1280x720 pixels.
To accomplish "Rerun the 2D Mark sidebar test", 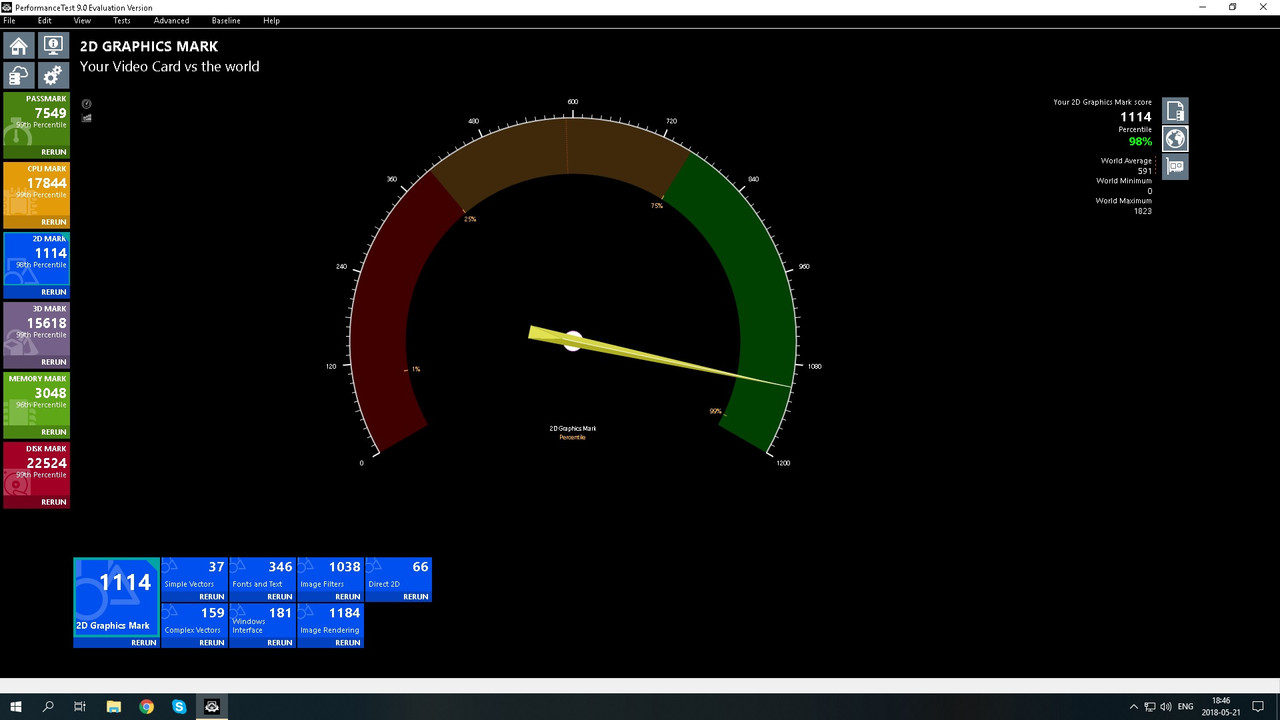I will tap(54, 292).
